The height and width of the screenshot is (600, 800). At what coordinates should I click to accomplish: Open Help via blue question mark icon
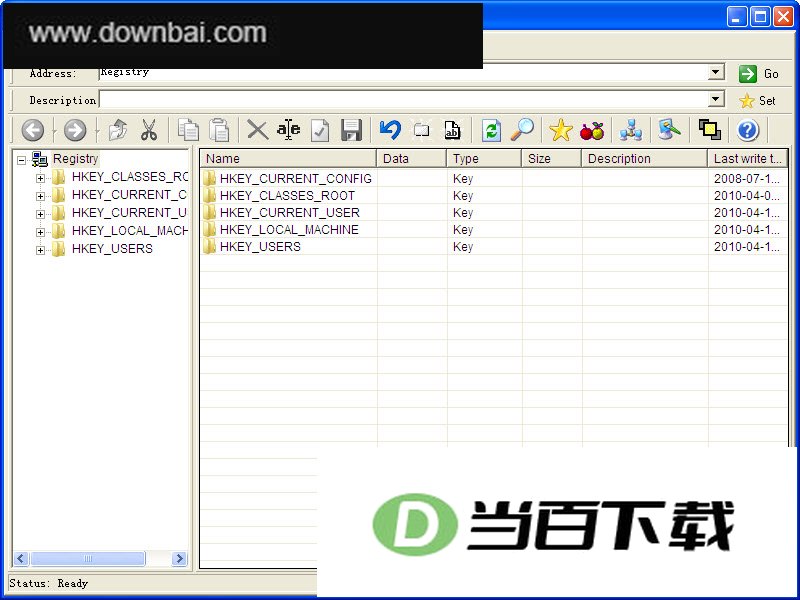coord(747,130)
